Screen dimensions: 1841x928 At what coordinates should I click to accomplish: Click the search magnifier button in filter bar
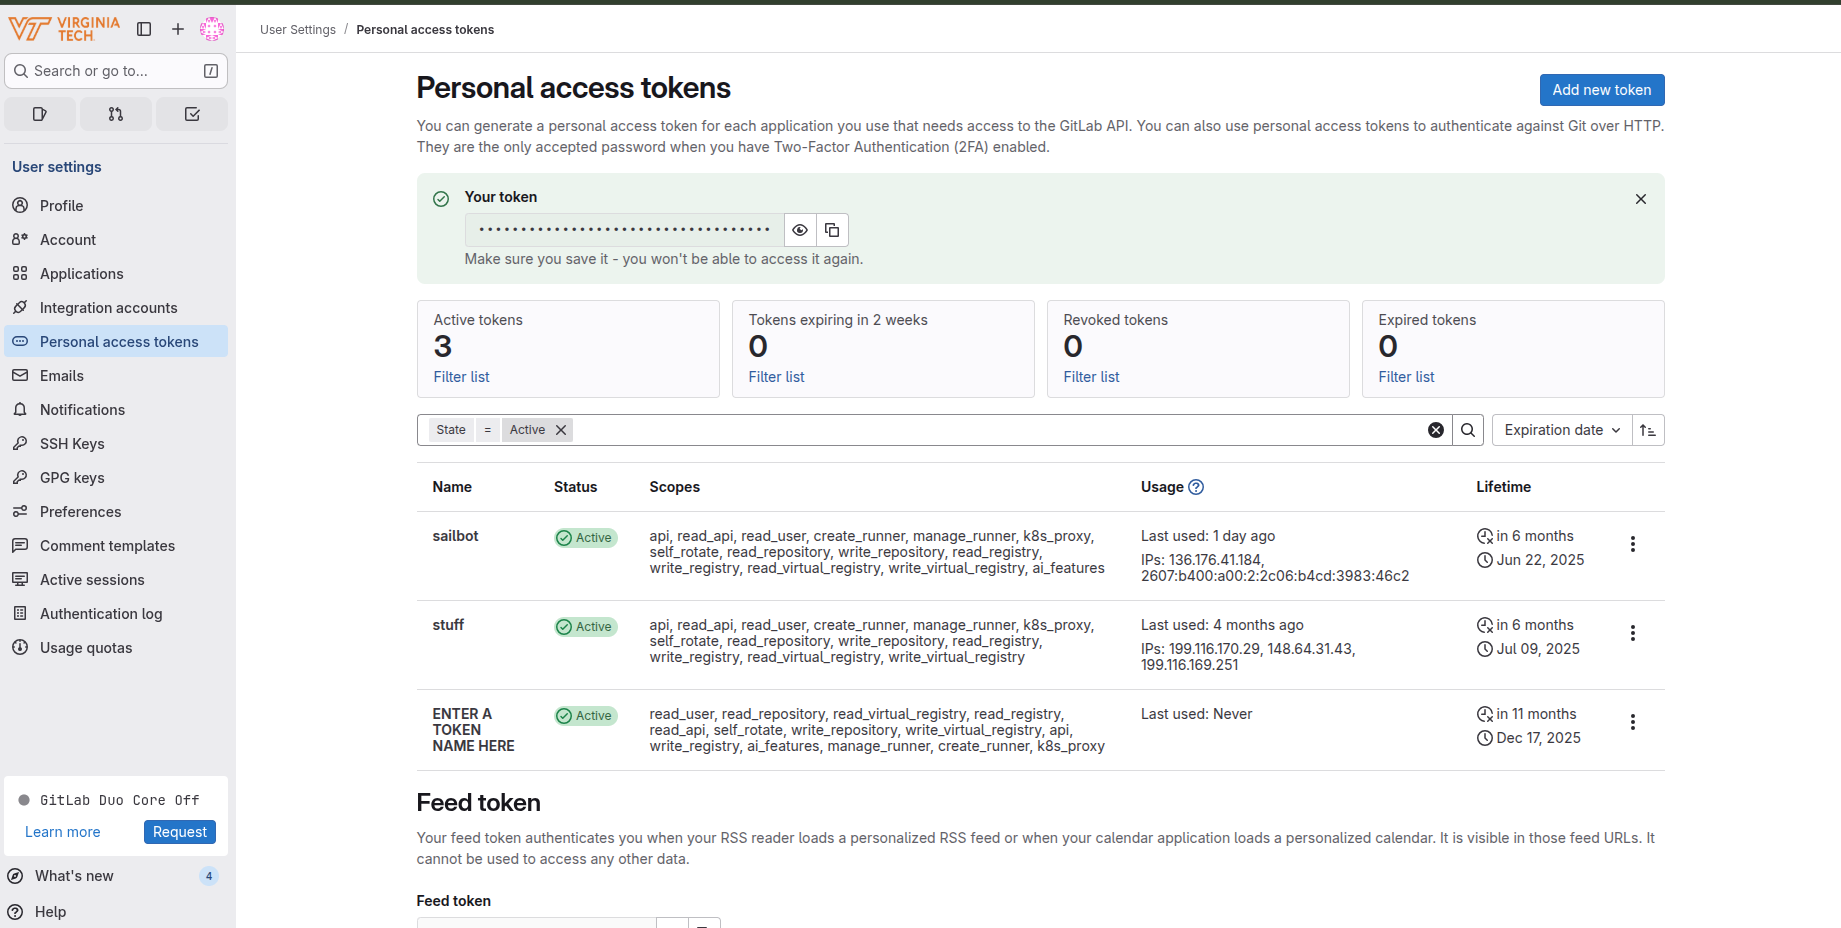pyautogui.click(x=1468, y=430)
